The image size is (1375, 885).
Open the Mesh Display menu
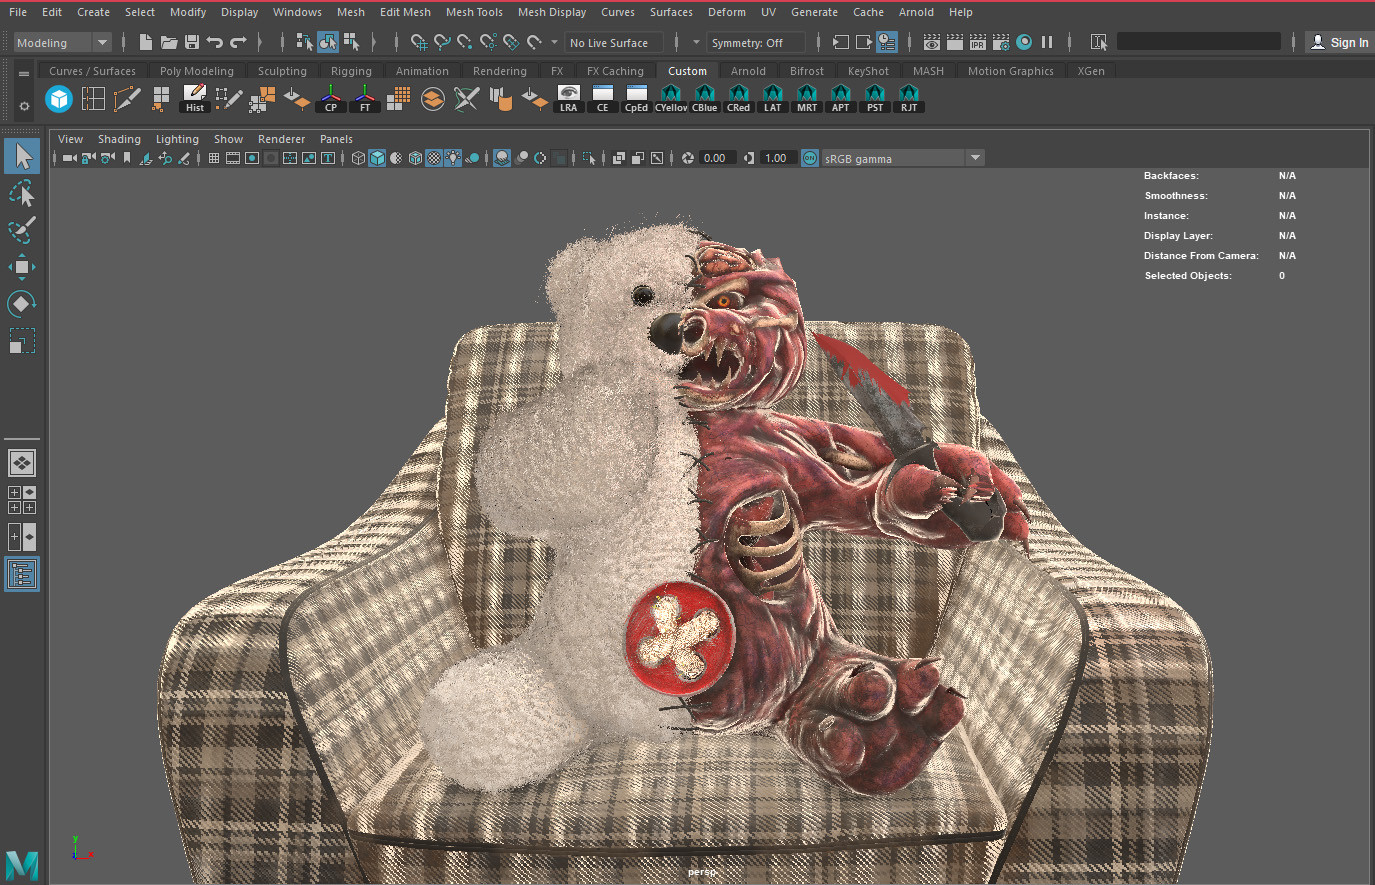click(x=552, y=12)
